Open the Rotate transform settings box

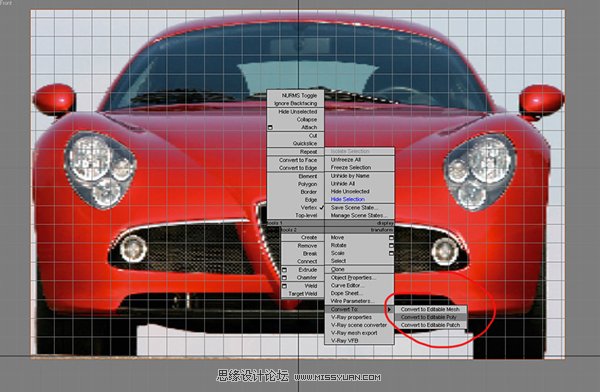click(391, 245)
